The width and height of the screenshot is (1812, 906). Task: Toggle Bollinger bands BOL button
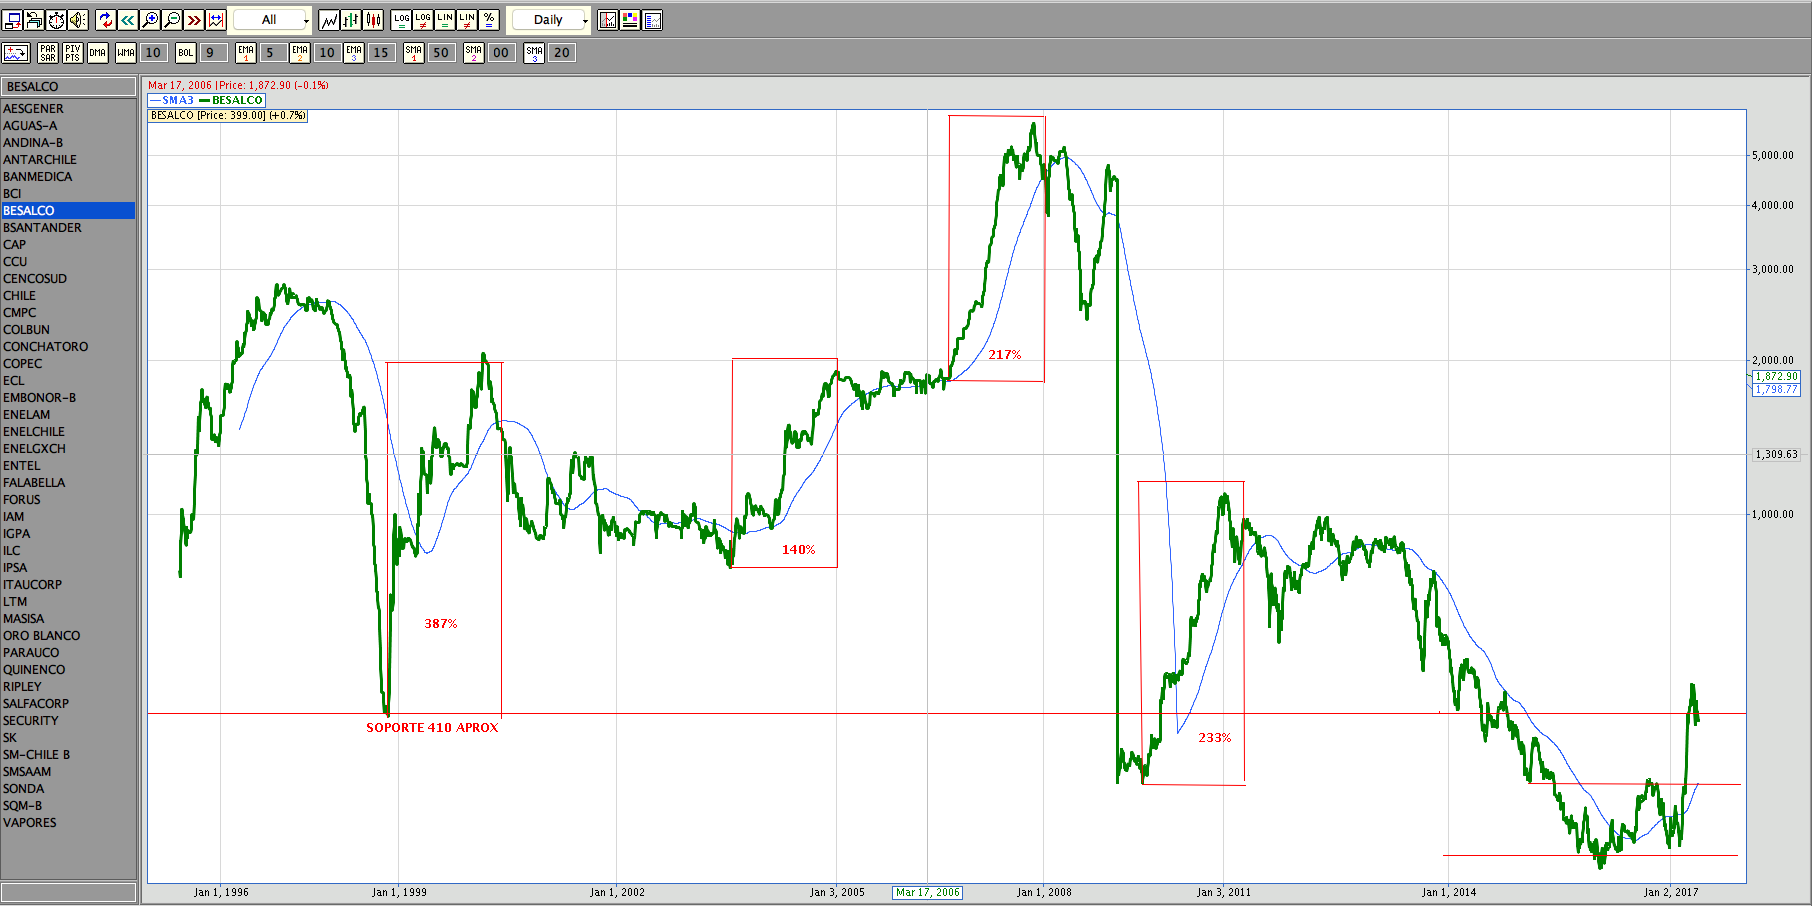186,53
